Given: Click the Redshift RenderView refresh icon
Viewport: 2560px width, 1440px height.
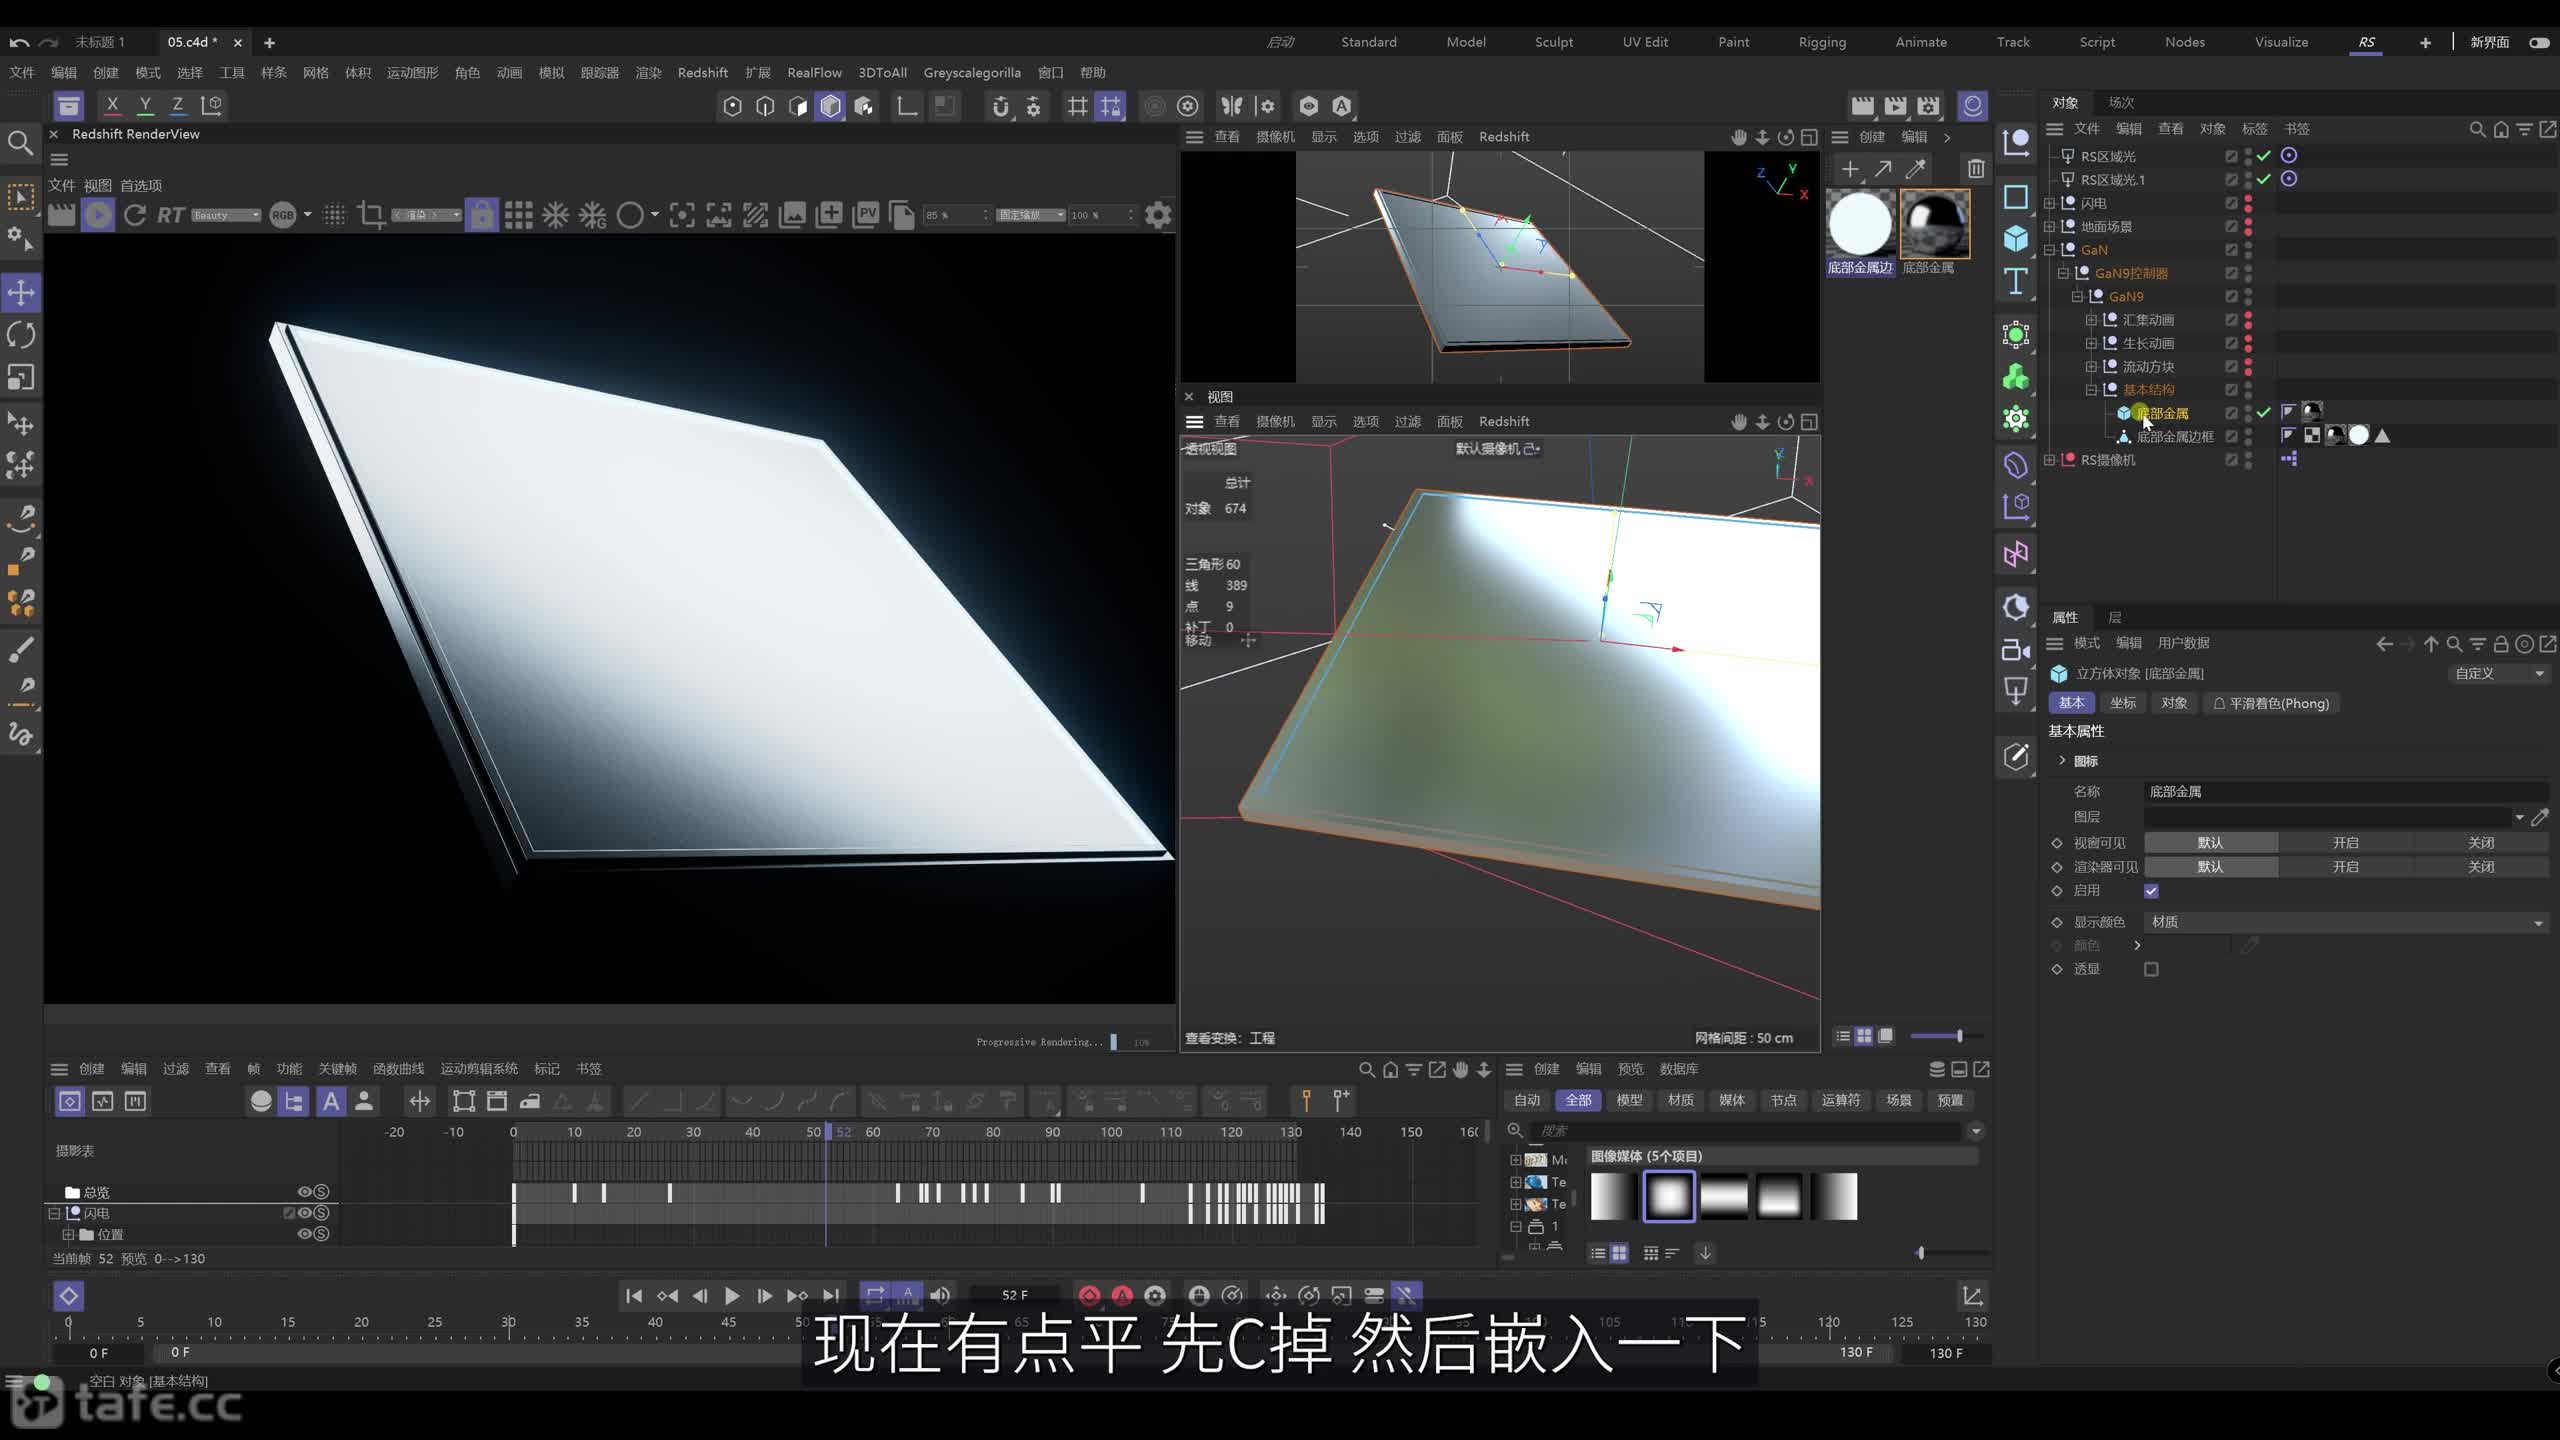Looking at the screenshot, I should tap(135, 215).
